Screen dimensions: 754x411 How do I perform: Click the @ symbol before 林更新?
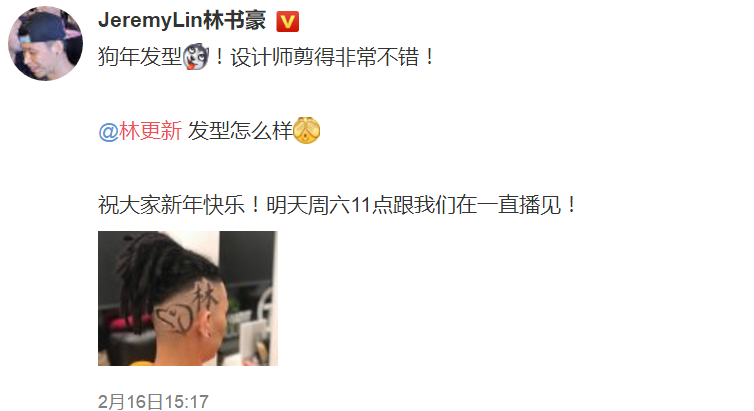pyautogui.click(x=108, y=131)
